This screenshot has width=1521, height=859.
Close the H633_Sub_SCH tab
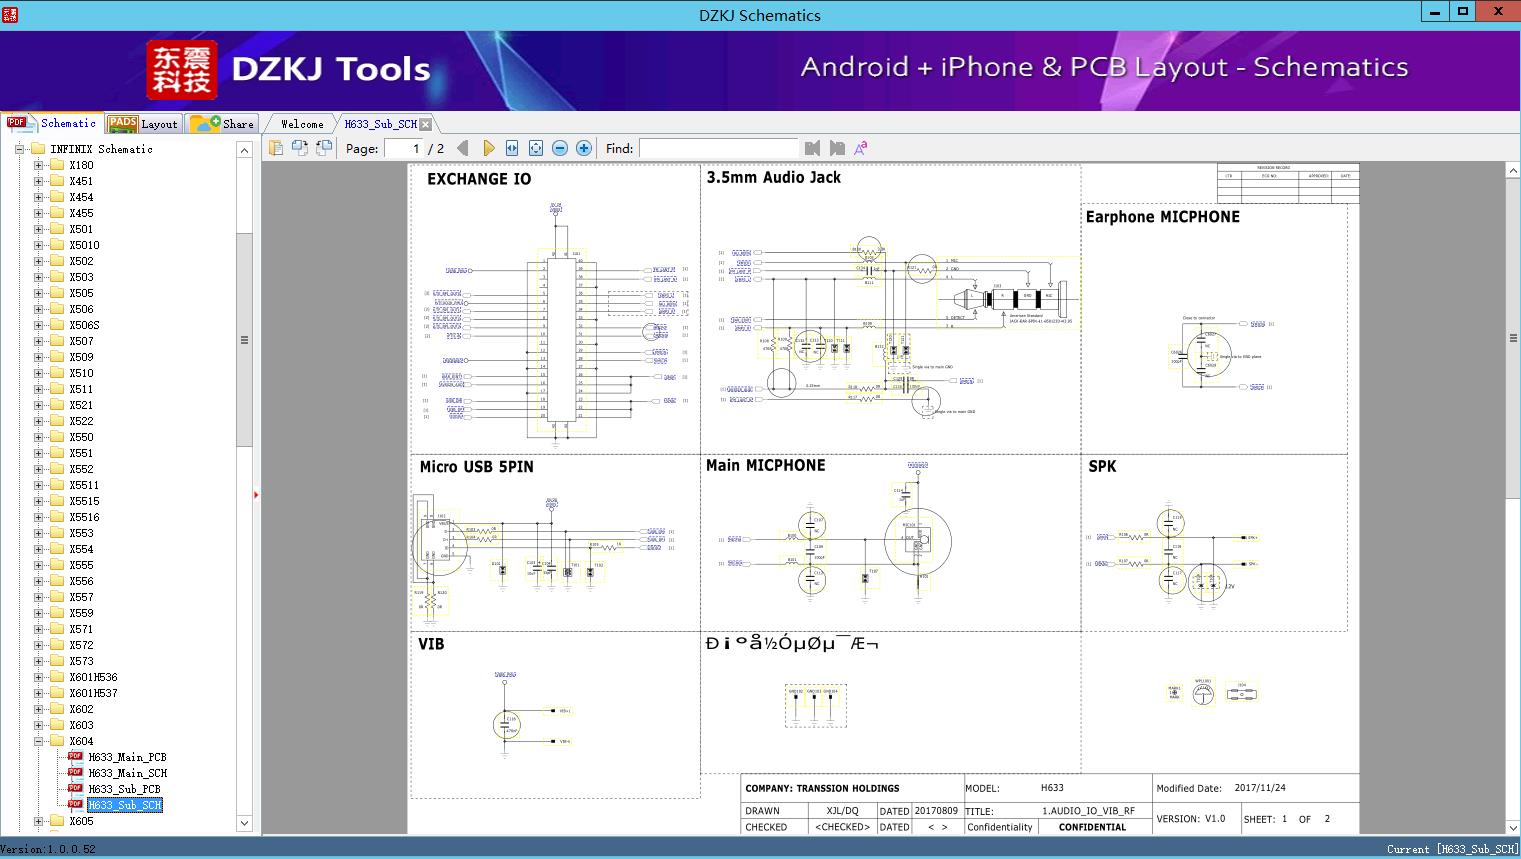click(426, 124)
